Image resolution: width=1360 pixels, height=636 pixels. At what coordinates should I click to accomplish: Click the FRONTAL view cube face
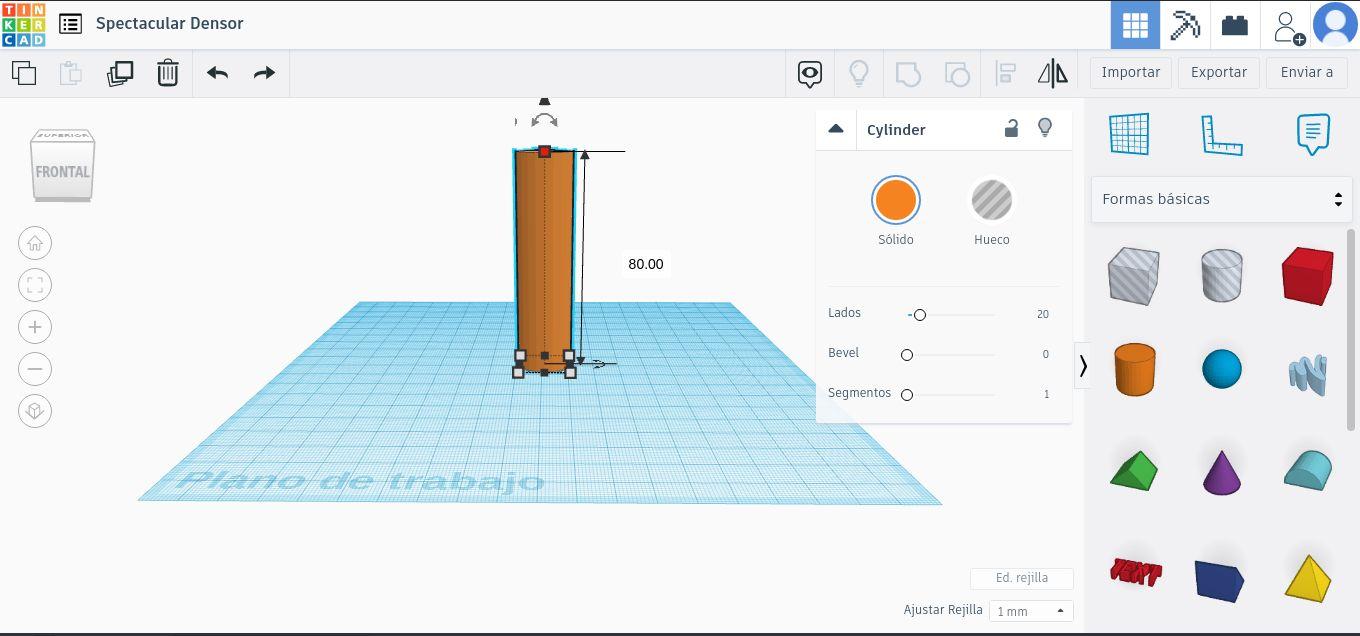pyautogui.click(x=63, y=172)
